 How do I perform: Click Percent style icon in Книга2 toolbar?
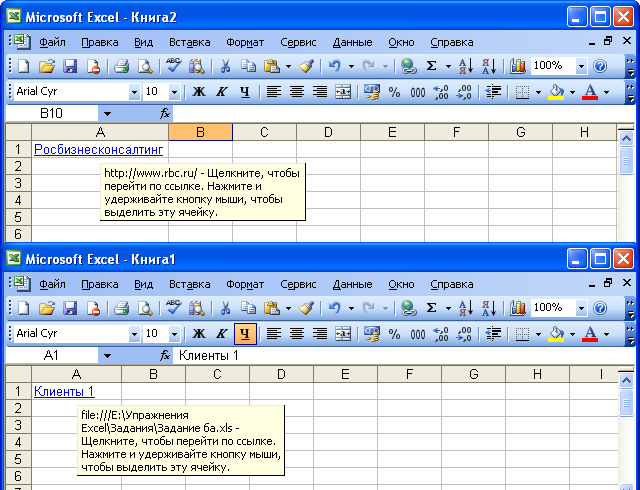tap(394, 92)
